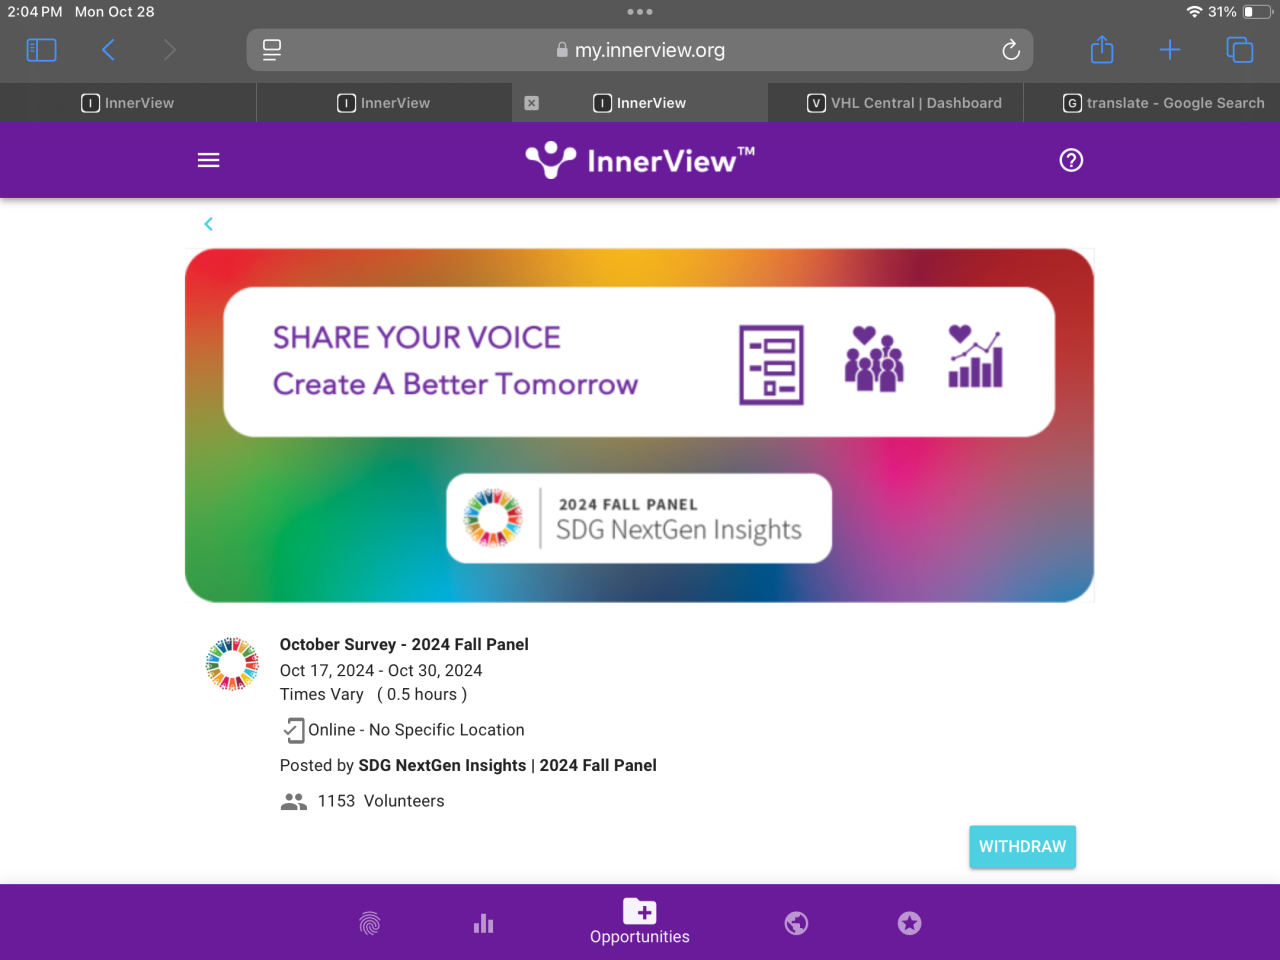Open the star badge tab
1280x960 pixels.
pyautogui.click(x=909, y=923)
